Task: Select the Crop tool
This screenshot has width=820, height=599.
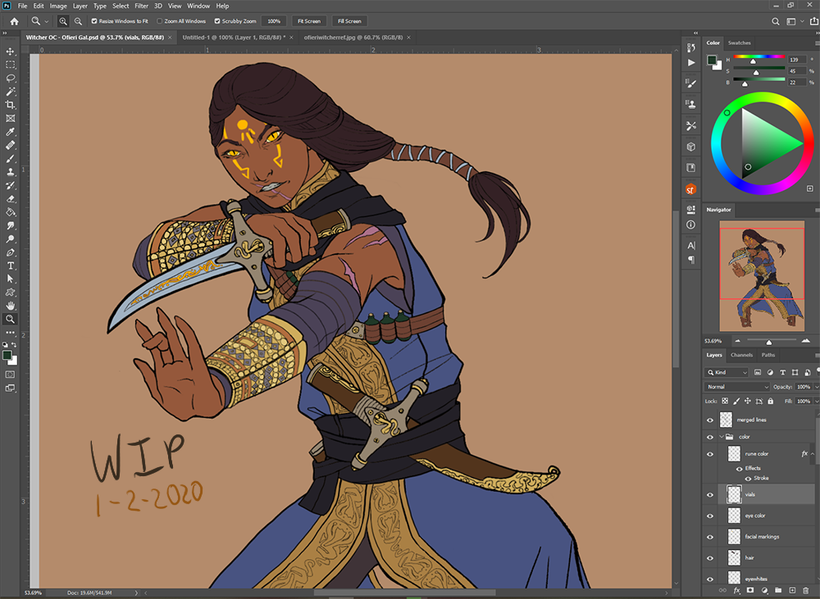Action: (10, 105)
